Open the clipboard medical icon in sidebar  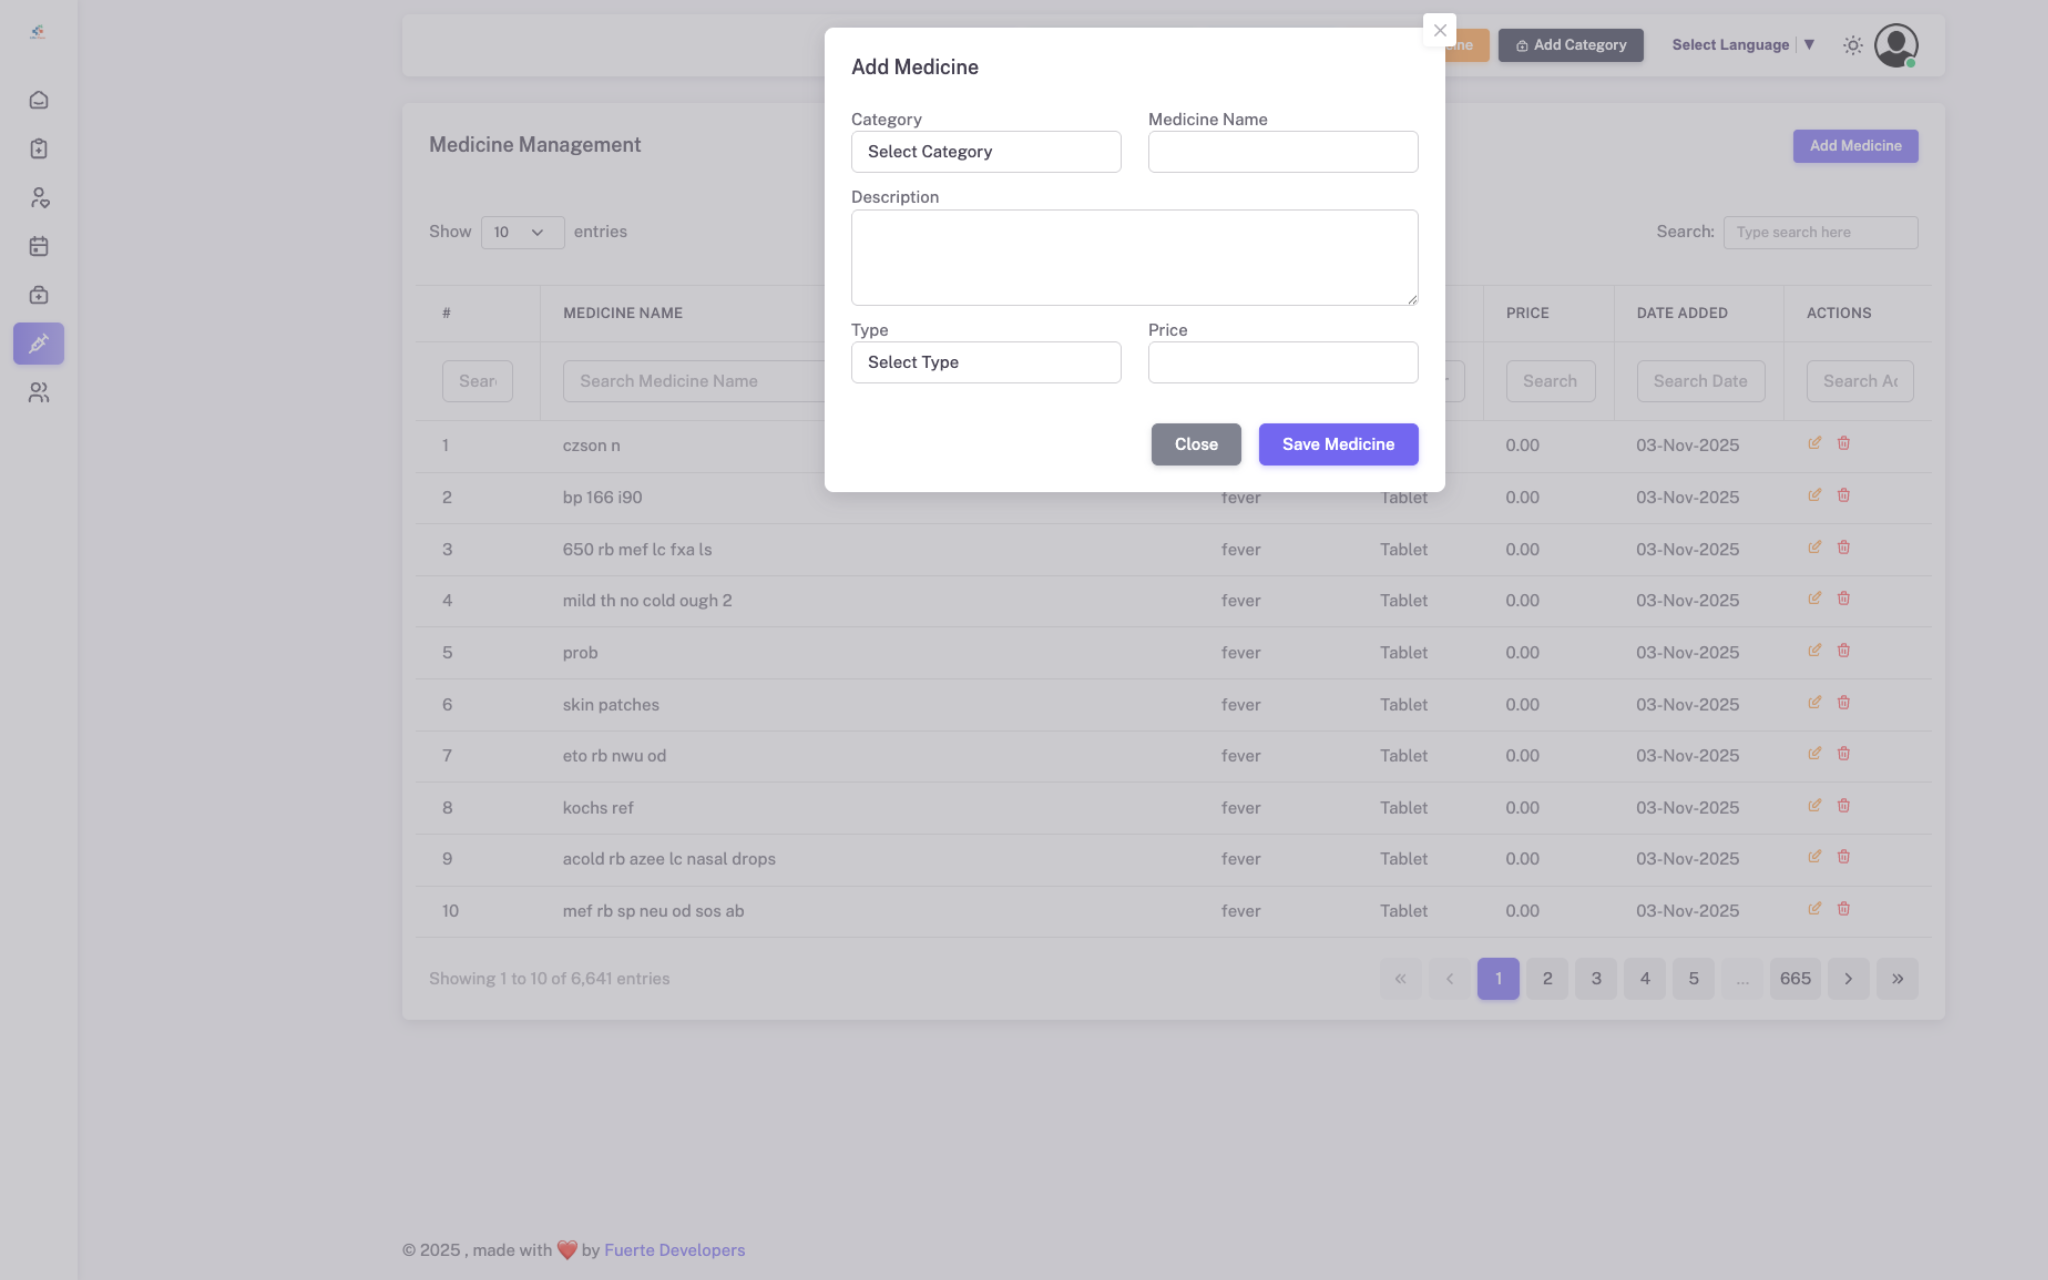pos(39,149)
